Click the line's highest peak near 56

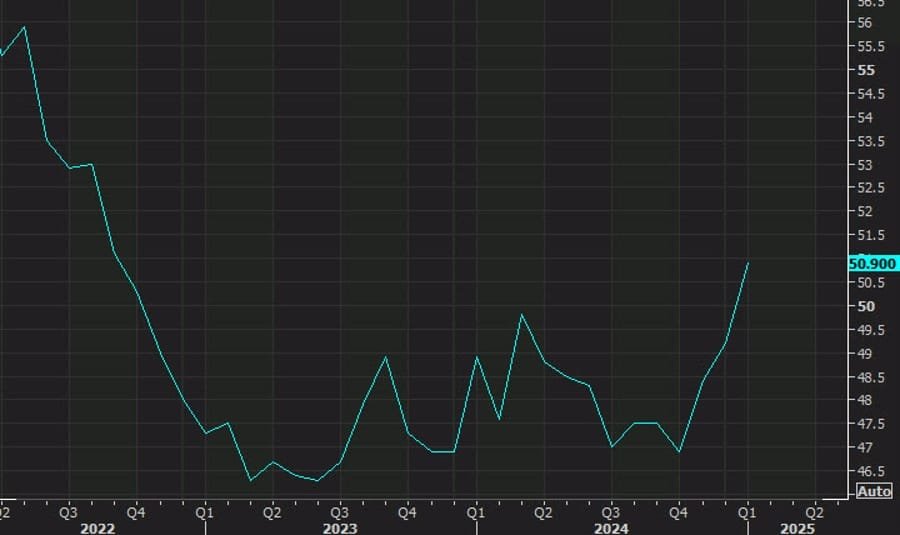[24, 28]
